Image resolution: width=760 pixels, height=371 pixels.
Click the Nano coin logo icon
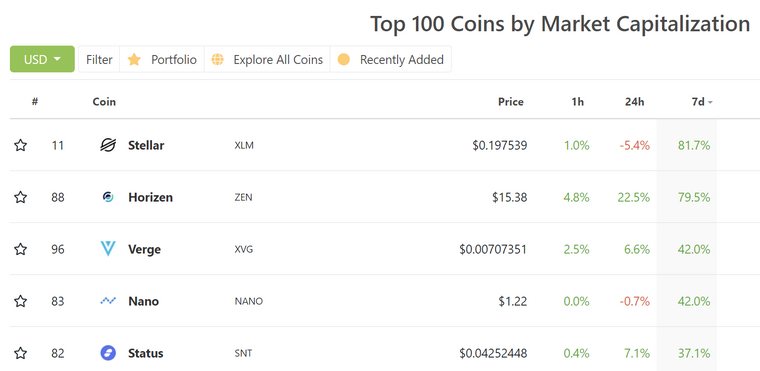click(x=108, y=301)
